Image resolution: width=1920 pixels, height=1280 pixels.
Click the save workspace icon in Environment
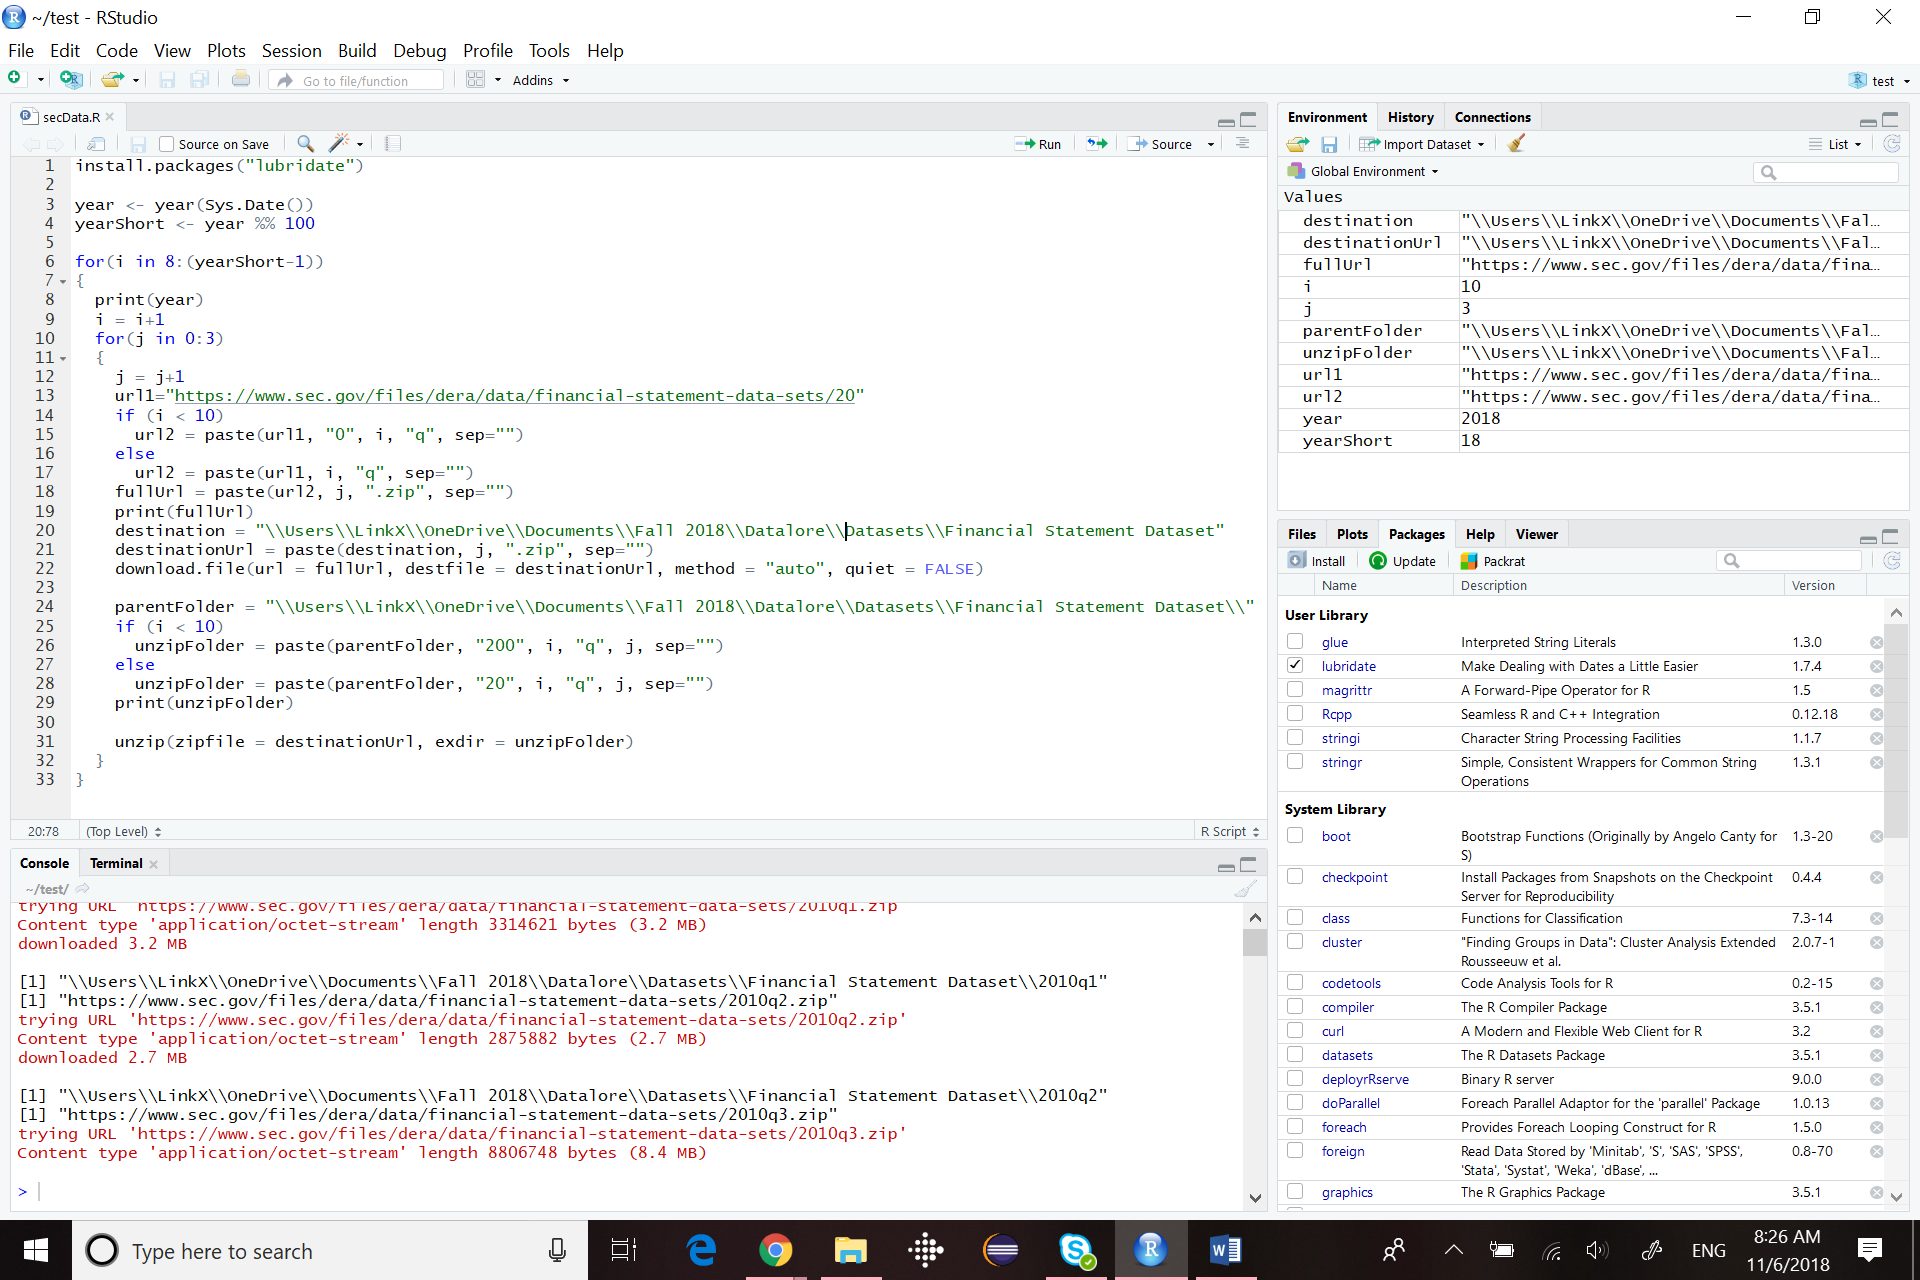click(1329, 144)
